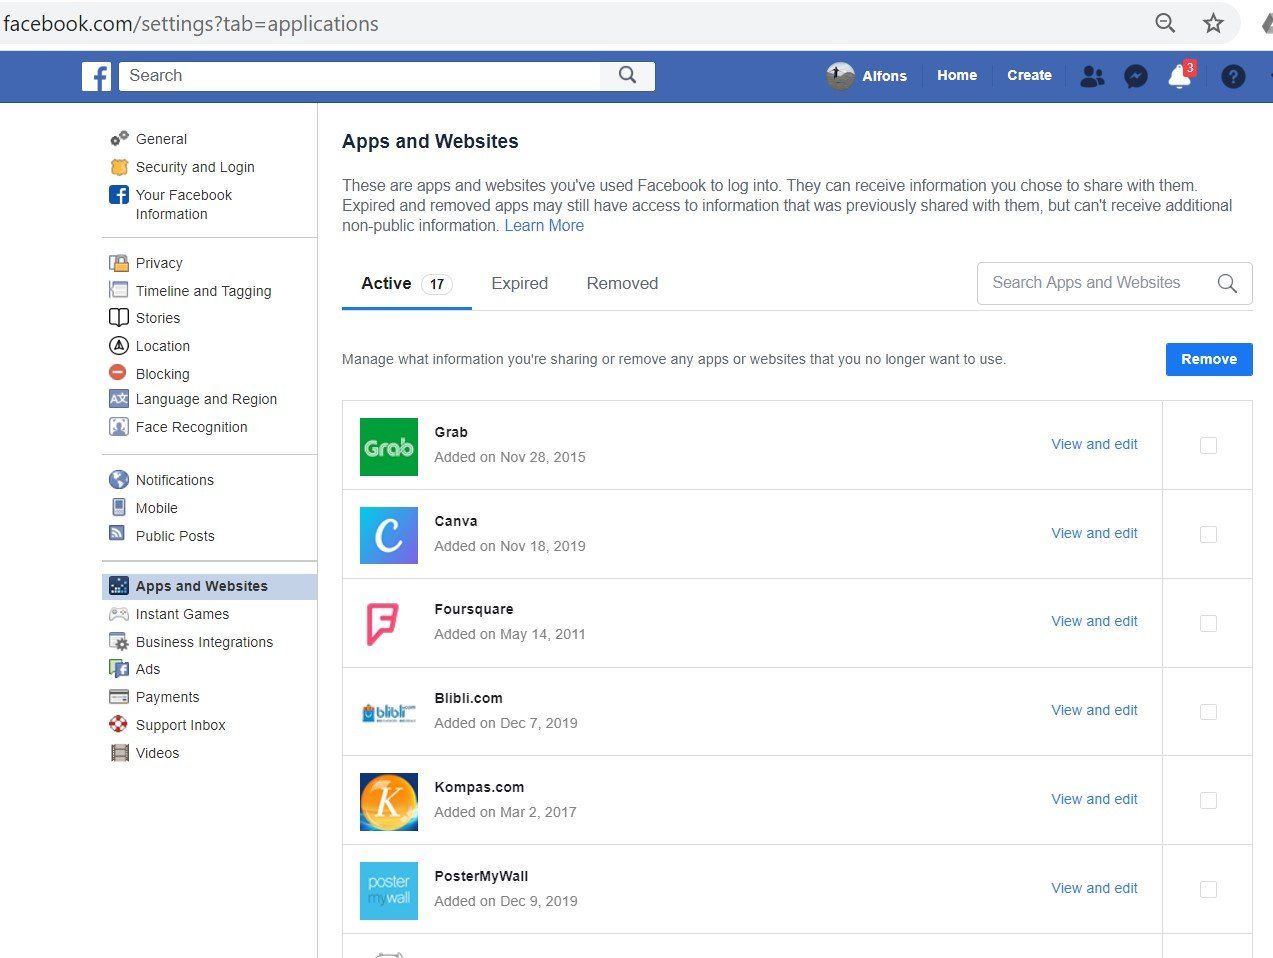Click the browser address bar URL

[x=190, y=24]
